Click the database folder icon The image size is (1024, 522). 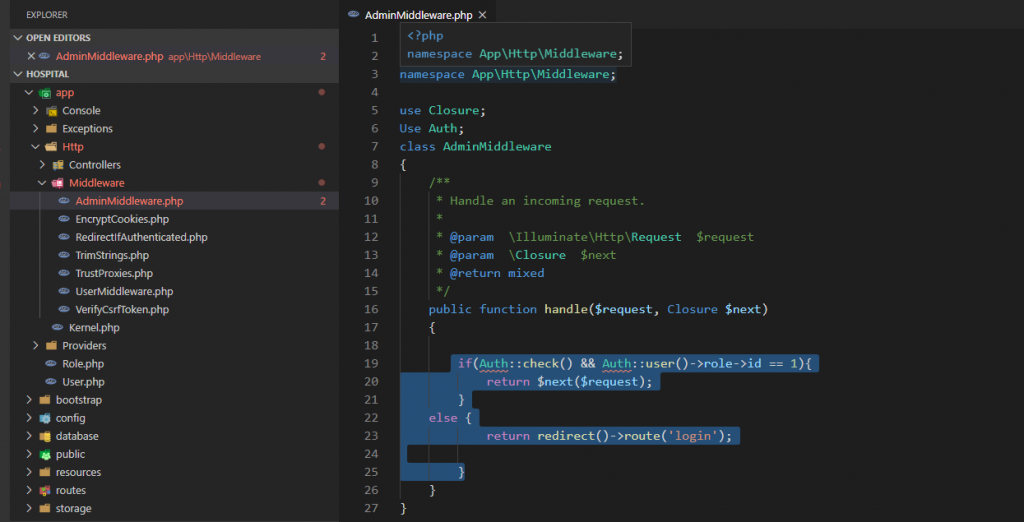coord(45,436)
